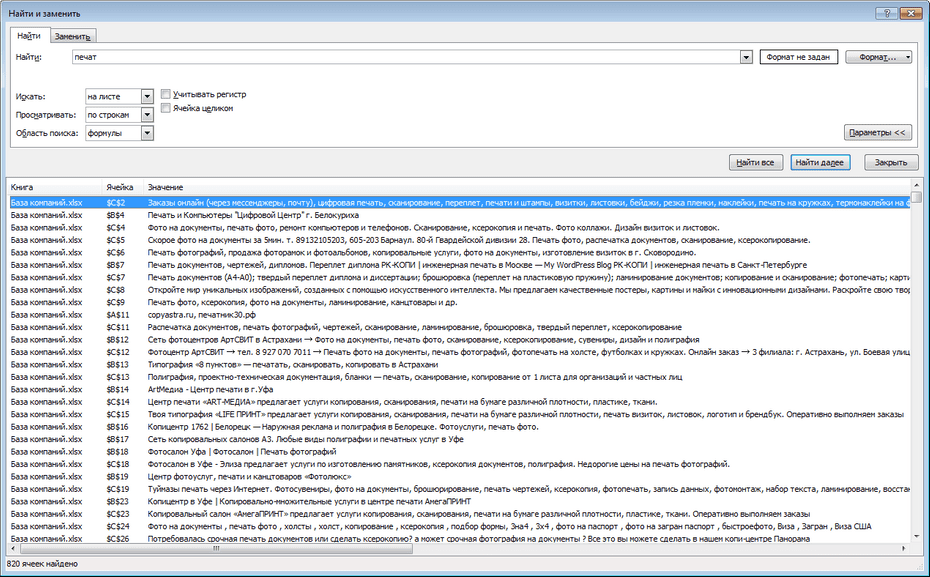The image size is (930, 577).
Task: Click the horizontal scrollbar left arrow
Action: tap(13, 549)
